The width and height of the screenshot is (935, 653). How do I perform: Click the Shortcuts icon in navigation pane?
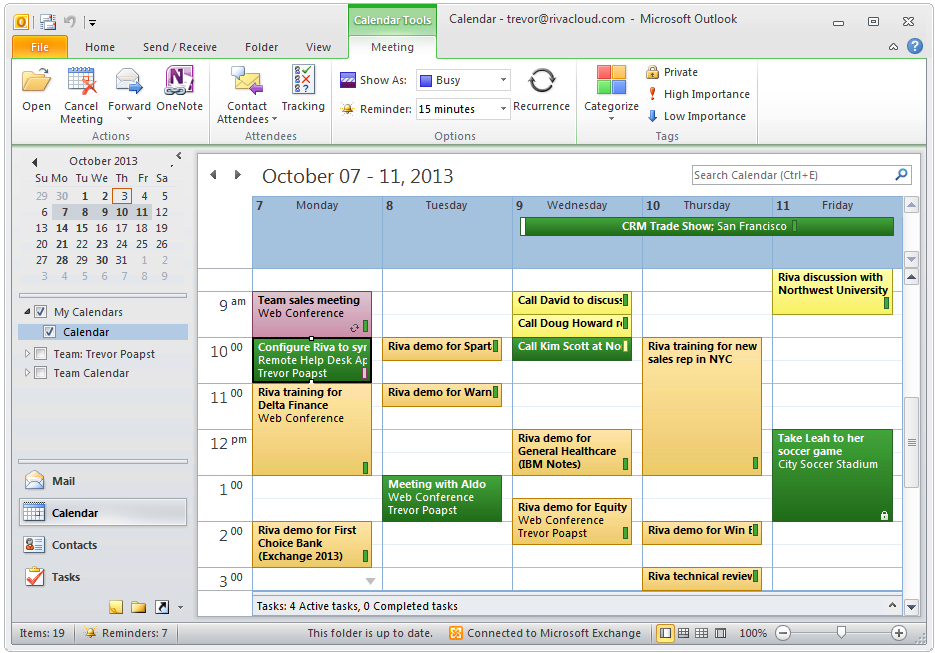pos(162,607)
